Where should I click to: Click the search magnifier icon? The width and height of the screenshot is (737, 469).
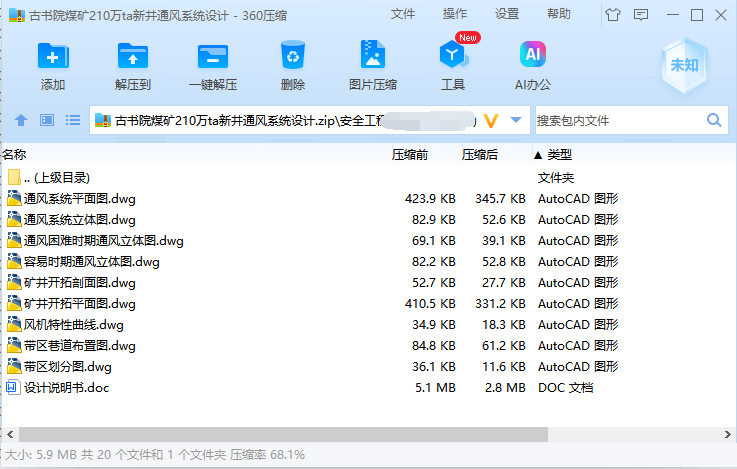pyautogui.click(x=714, y=120)
